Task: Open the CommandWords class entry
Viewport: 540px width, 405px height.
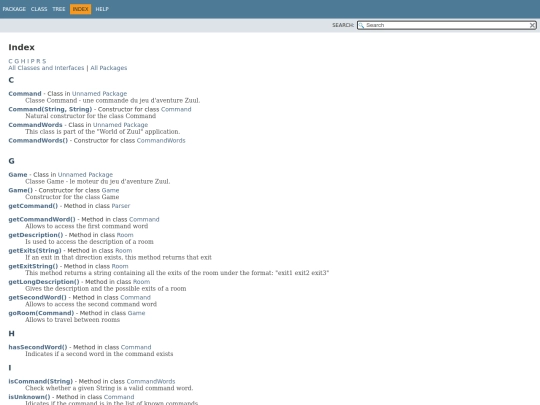Action: pyautogui.click(x=35, y=125)
